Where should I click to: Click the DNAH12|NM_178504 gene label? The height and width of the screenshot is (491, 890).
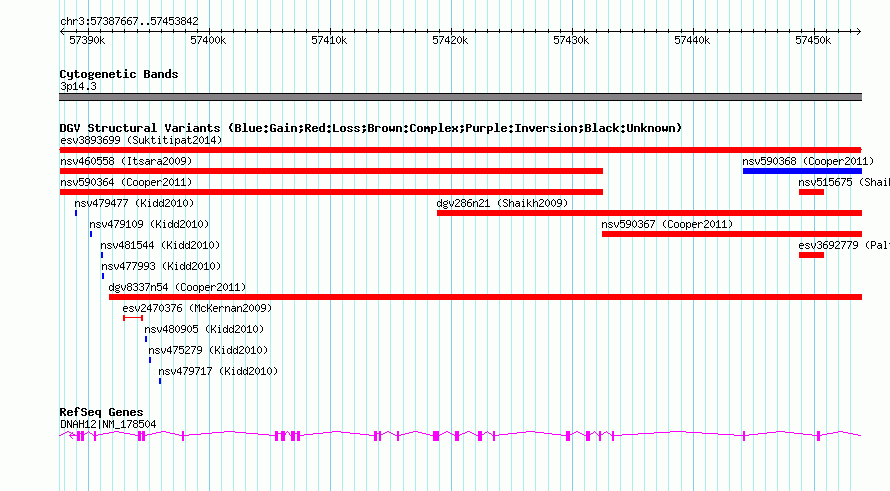pyautogui.click(x=108, y=424)
